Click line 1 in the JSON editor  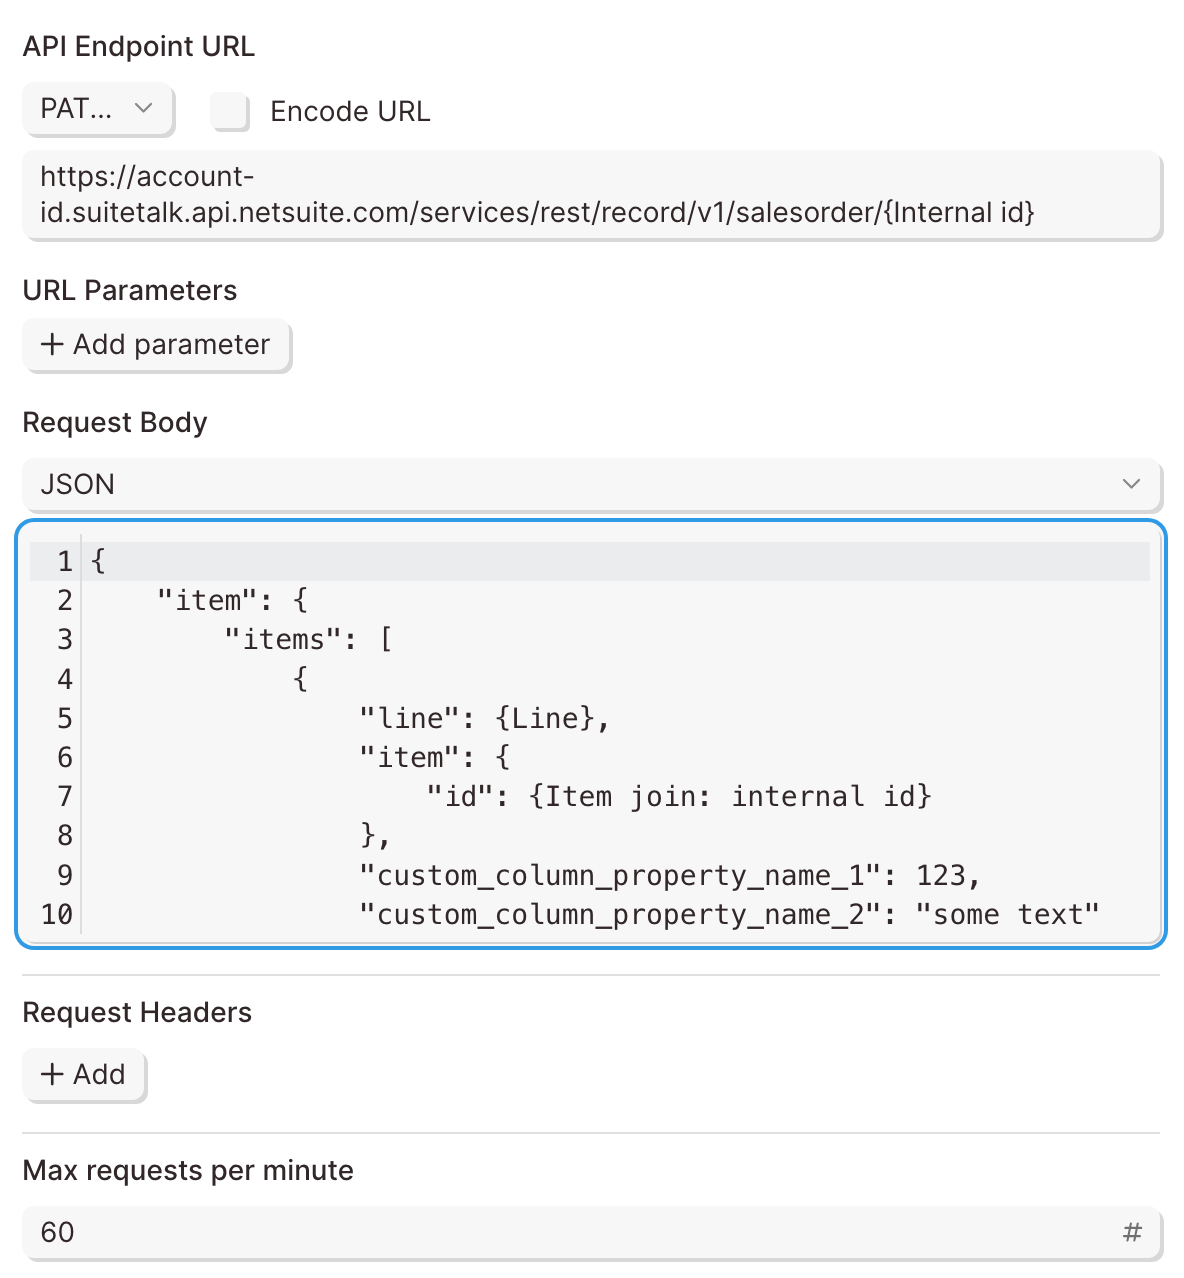pos(590,561)
